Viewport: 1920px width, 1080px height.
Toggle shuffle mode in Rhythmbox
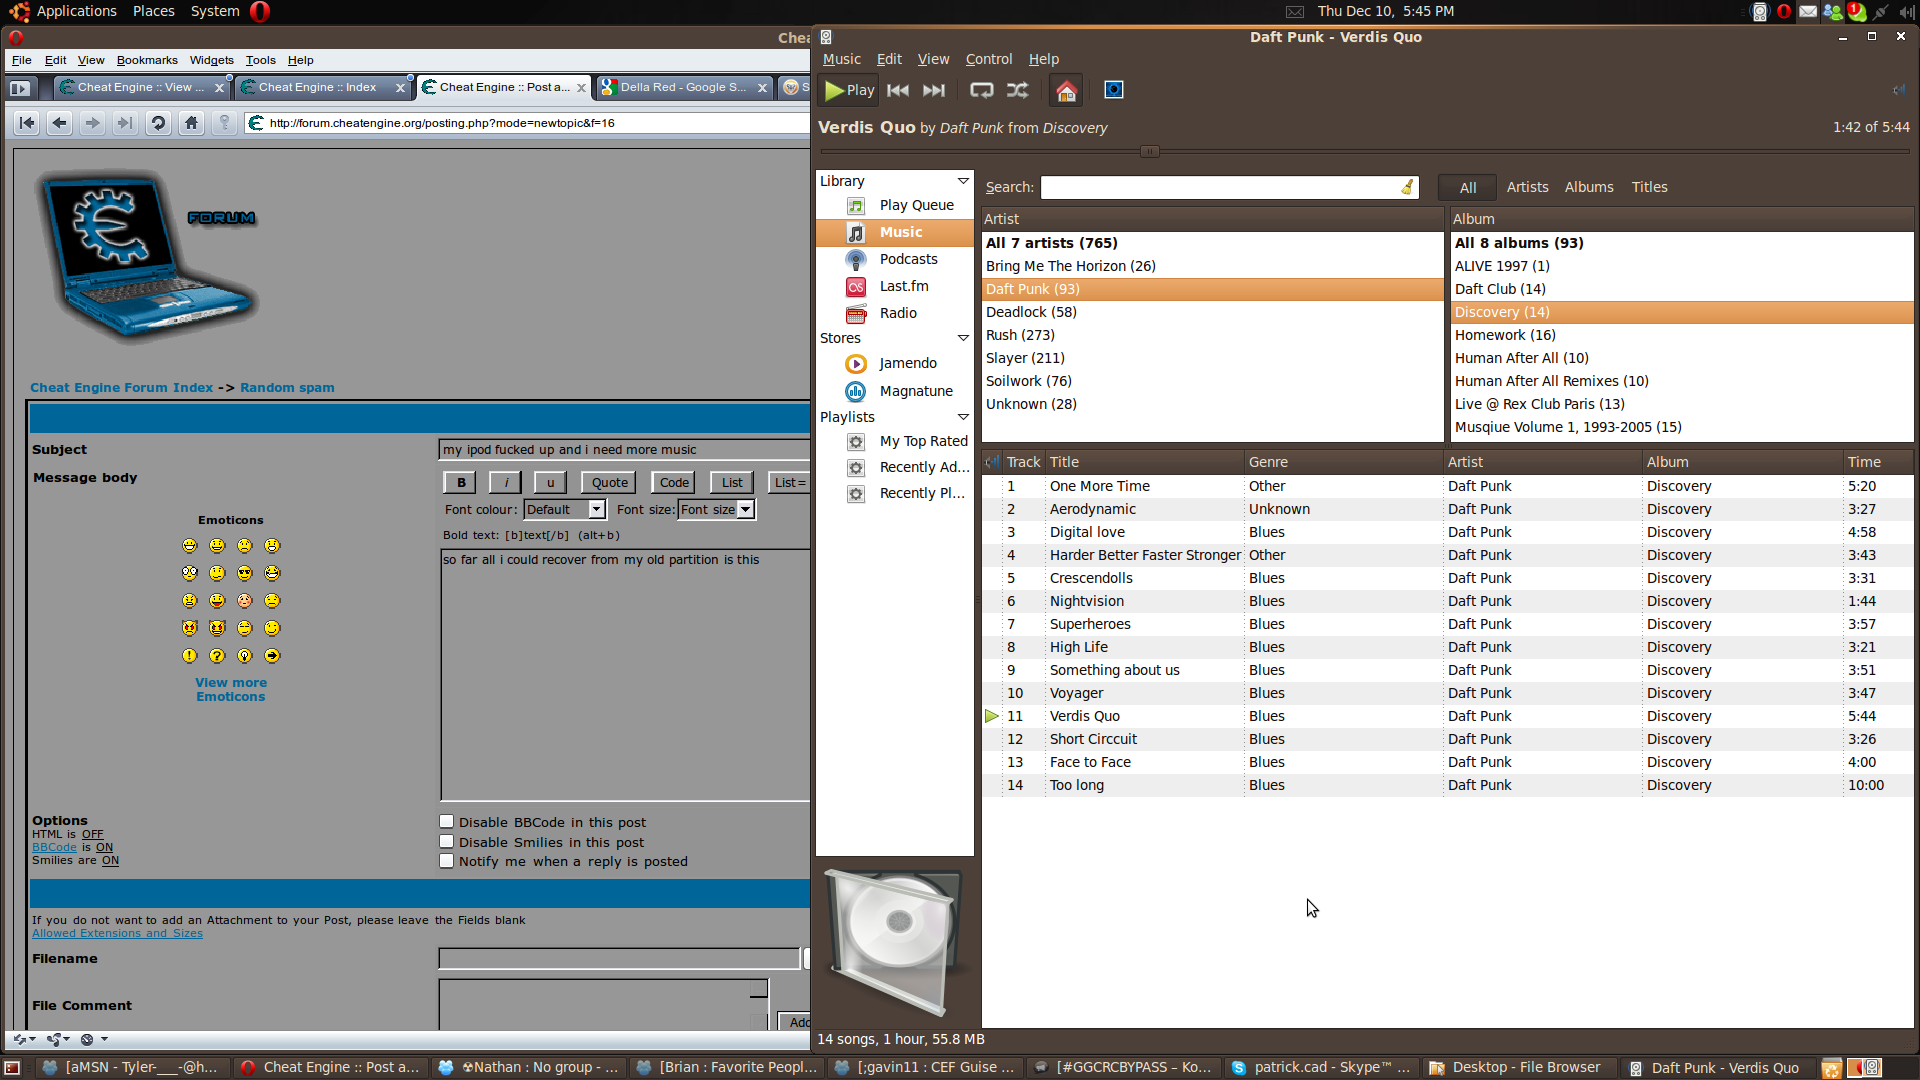pos(1018,90)
